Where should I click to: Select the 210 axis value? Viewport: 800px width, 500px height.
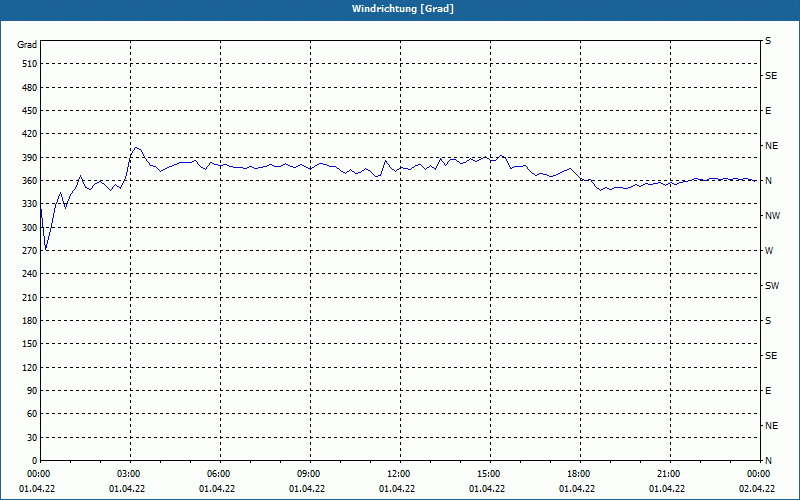(30, 297)
